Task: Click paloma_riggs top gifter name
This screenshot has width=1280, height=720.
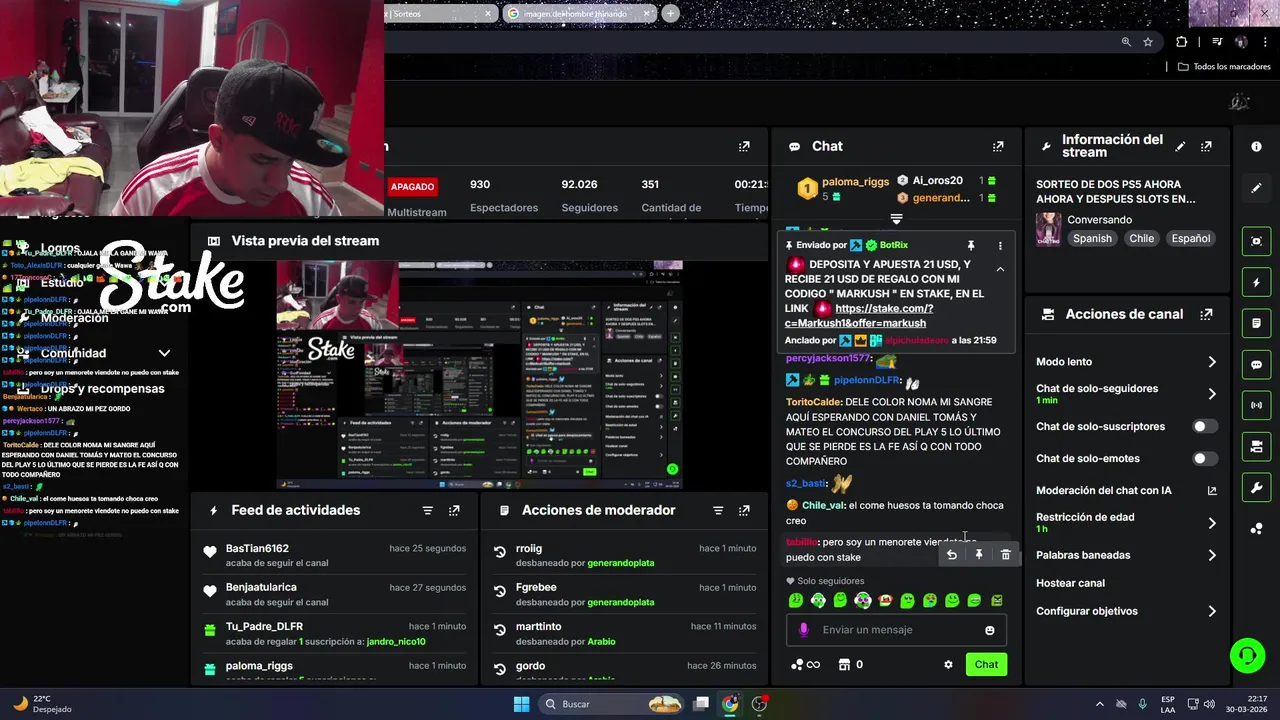Action: [856, 182]
